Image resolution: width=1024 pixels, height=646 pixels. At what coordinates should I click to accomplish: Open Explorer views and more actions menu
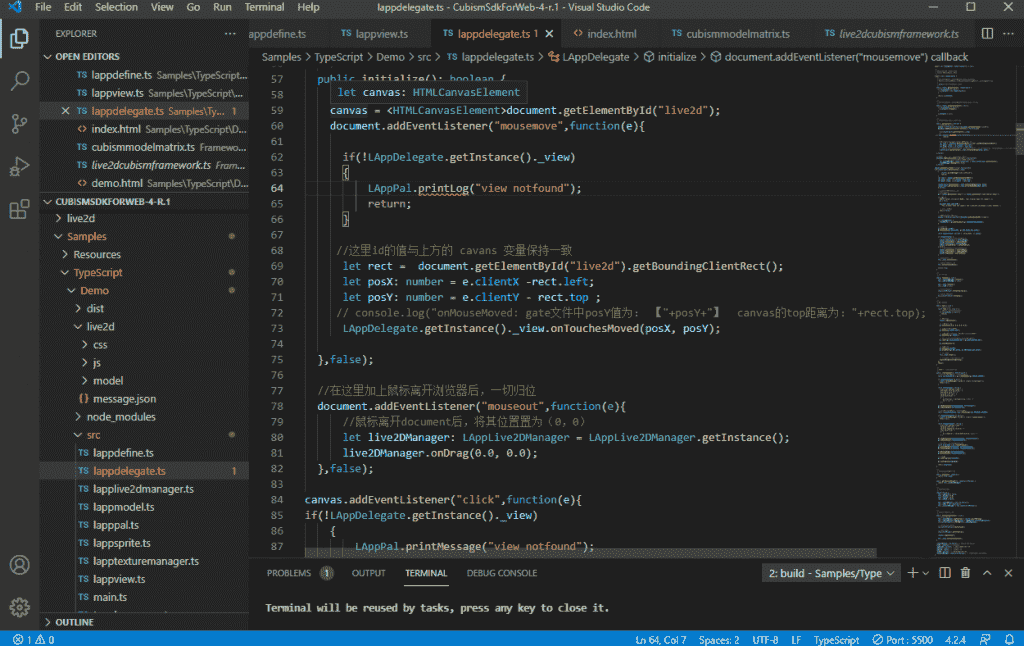[230, 34]
